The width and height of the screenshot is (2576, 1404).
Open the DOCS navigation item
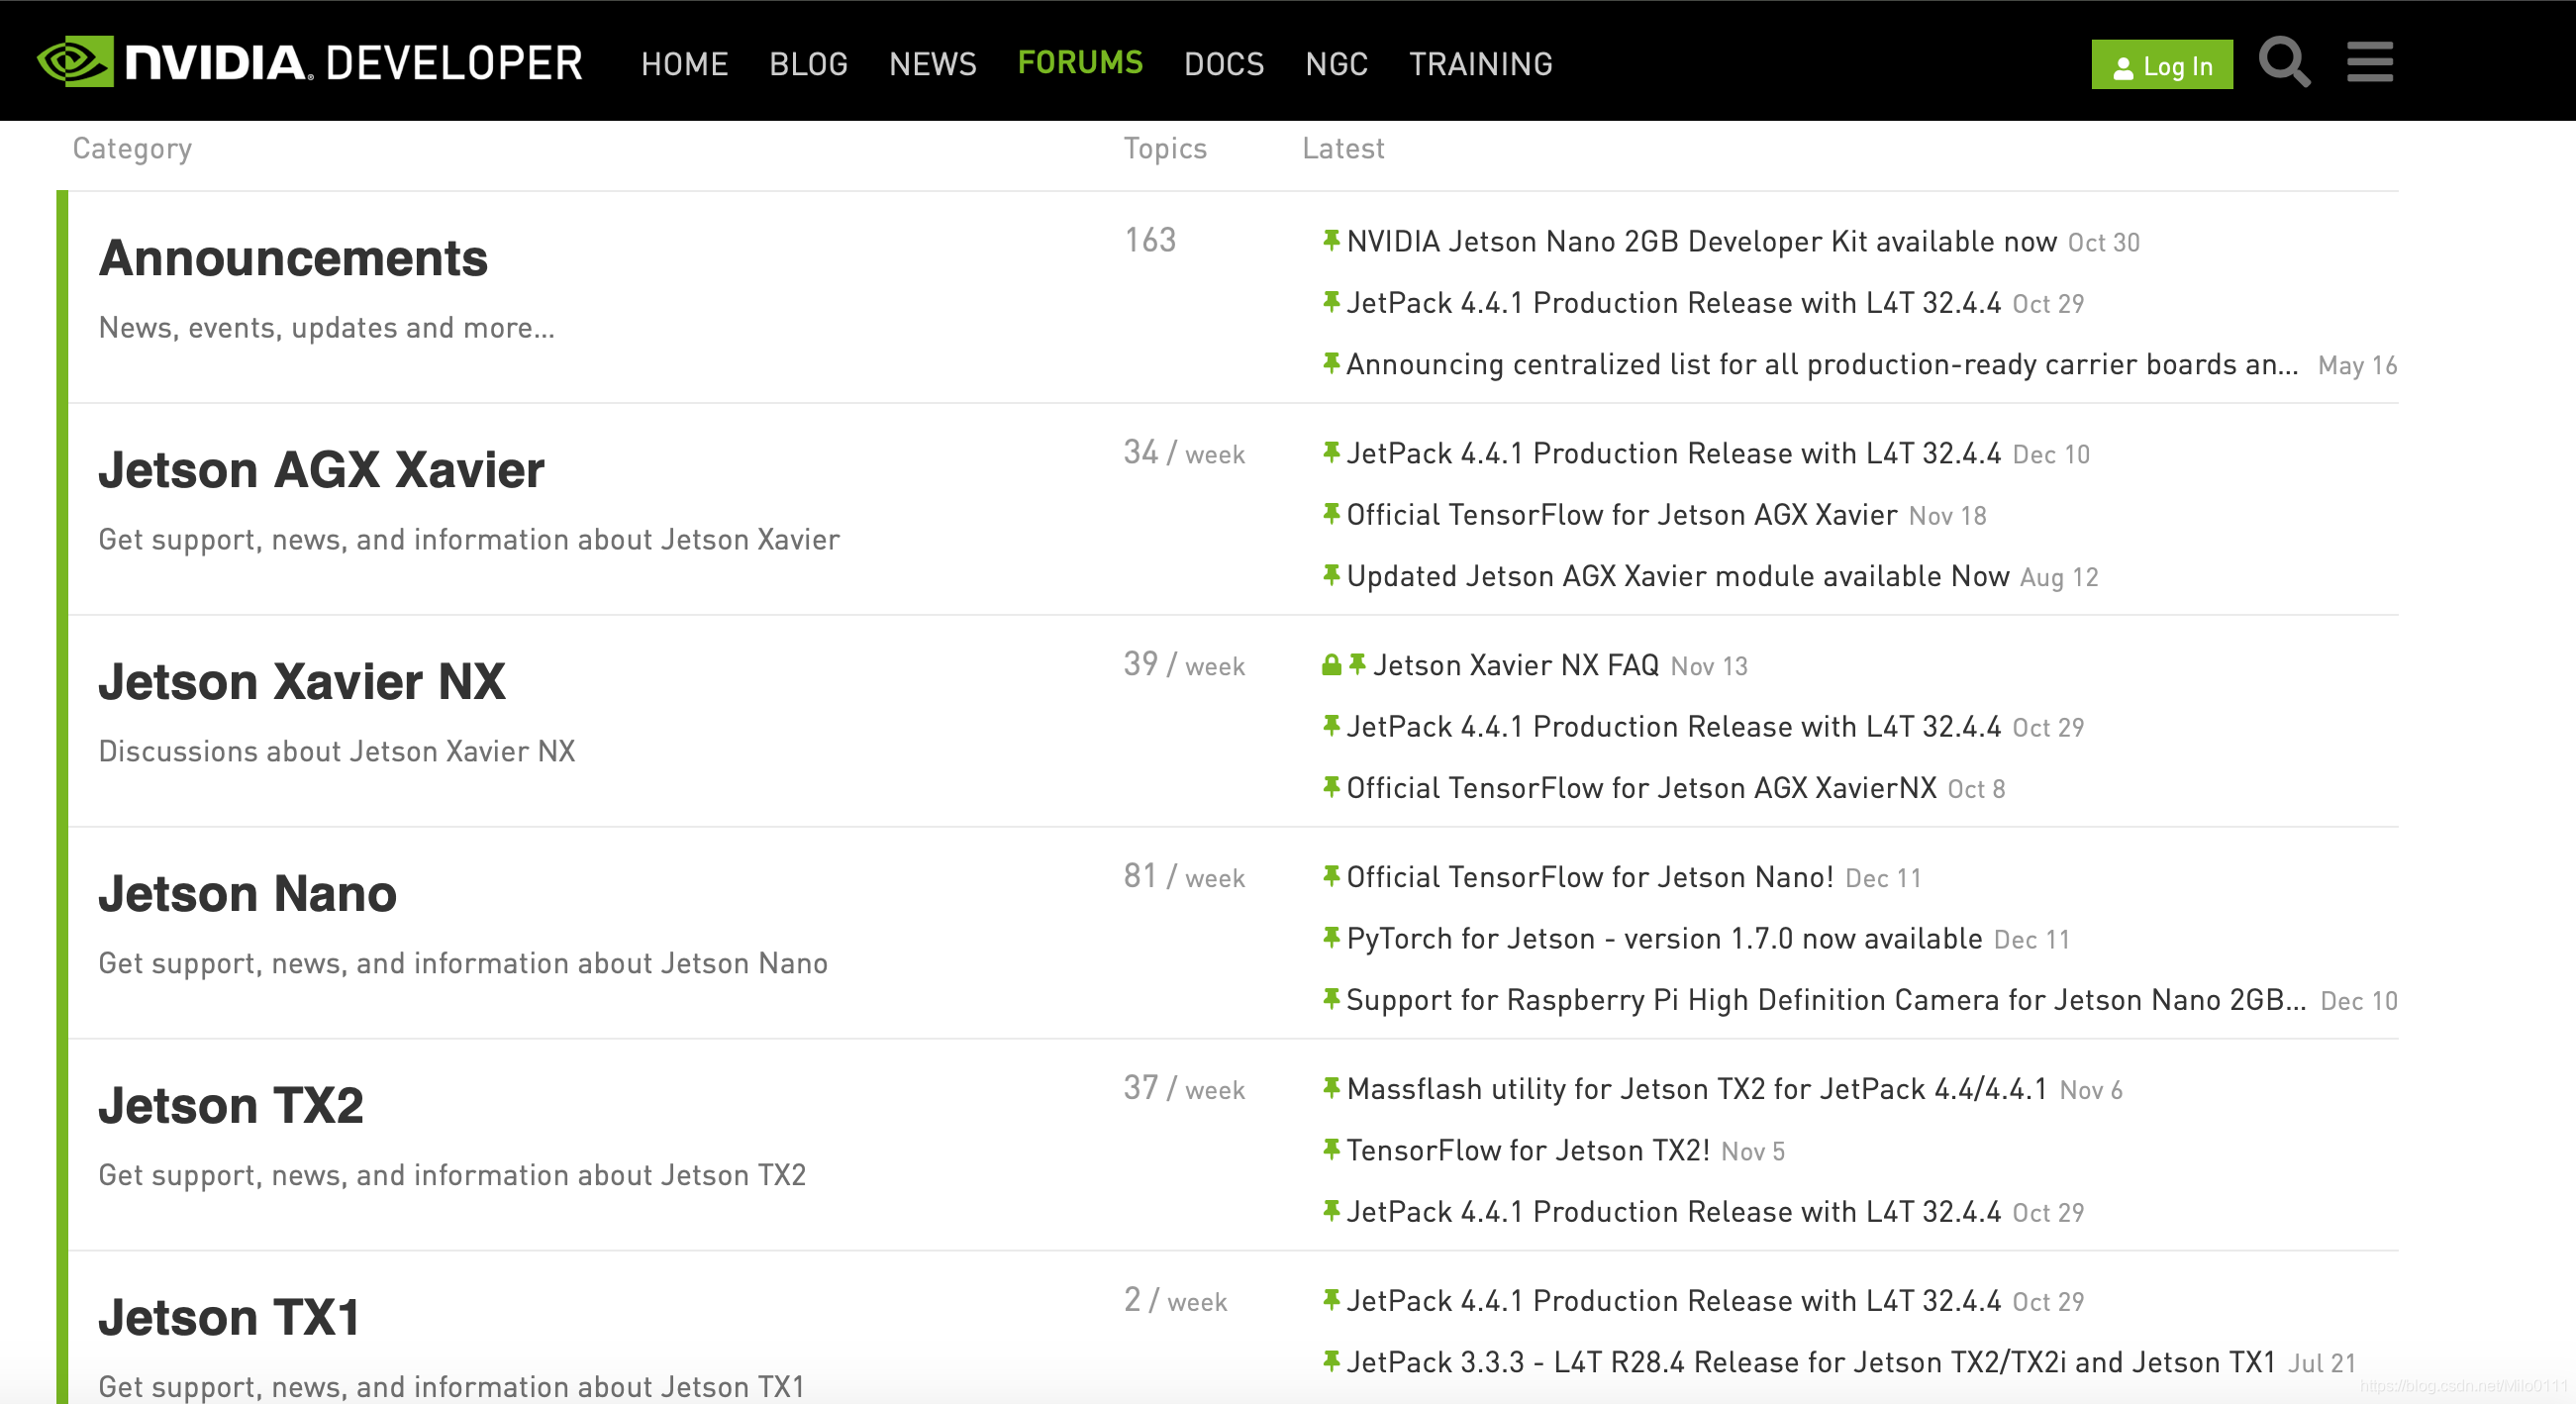click(1224, 64)
